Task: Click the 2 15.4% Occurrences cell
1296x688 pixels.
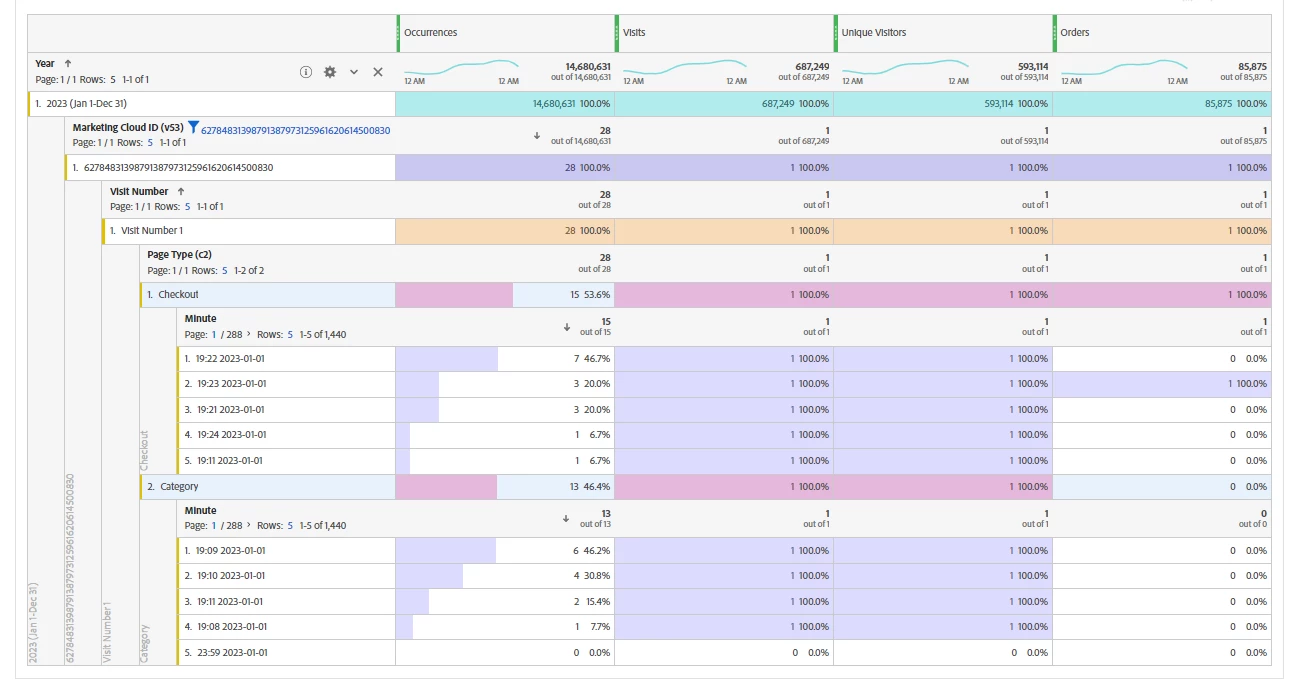Action: tap(505, 602)
